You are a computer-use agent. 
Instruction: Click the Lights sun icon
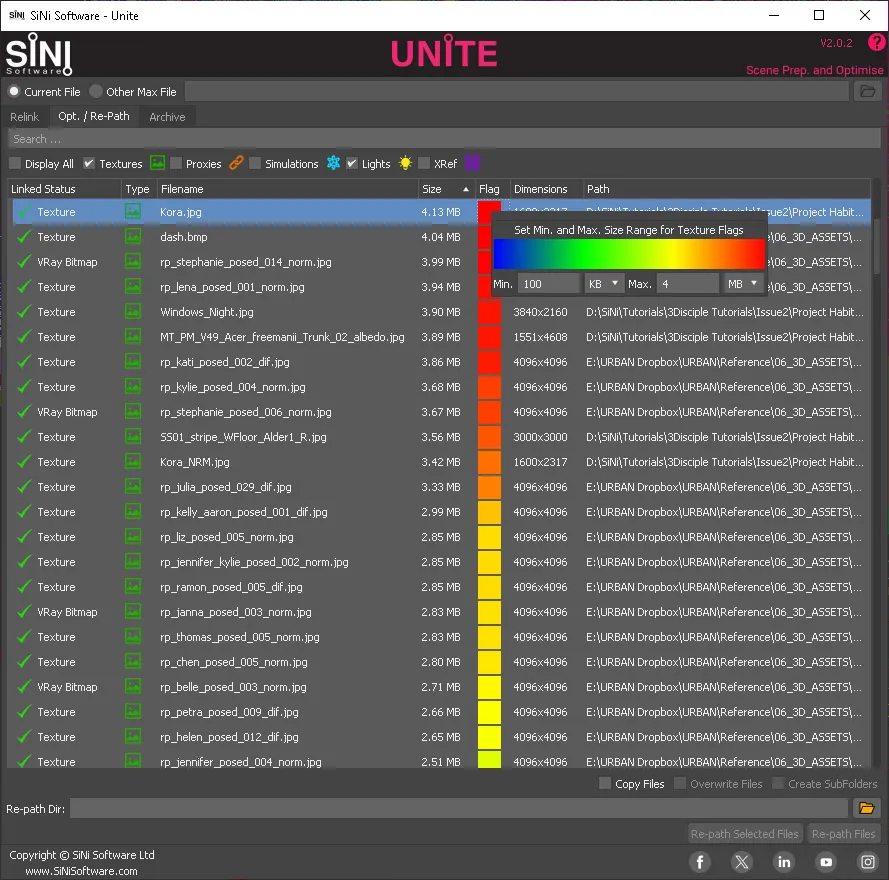point(405,163)
